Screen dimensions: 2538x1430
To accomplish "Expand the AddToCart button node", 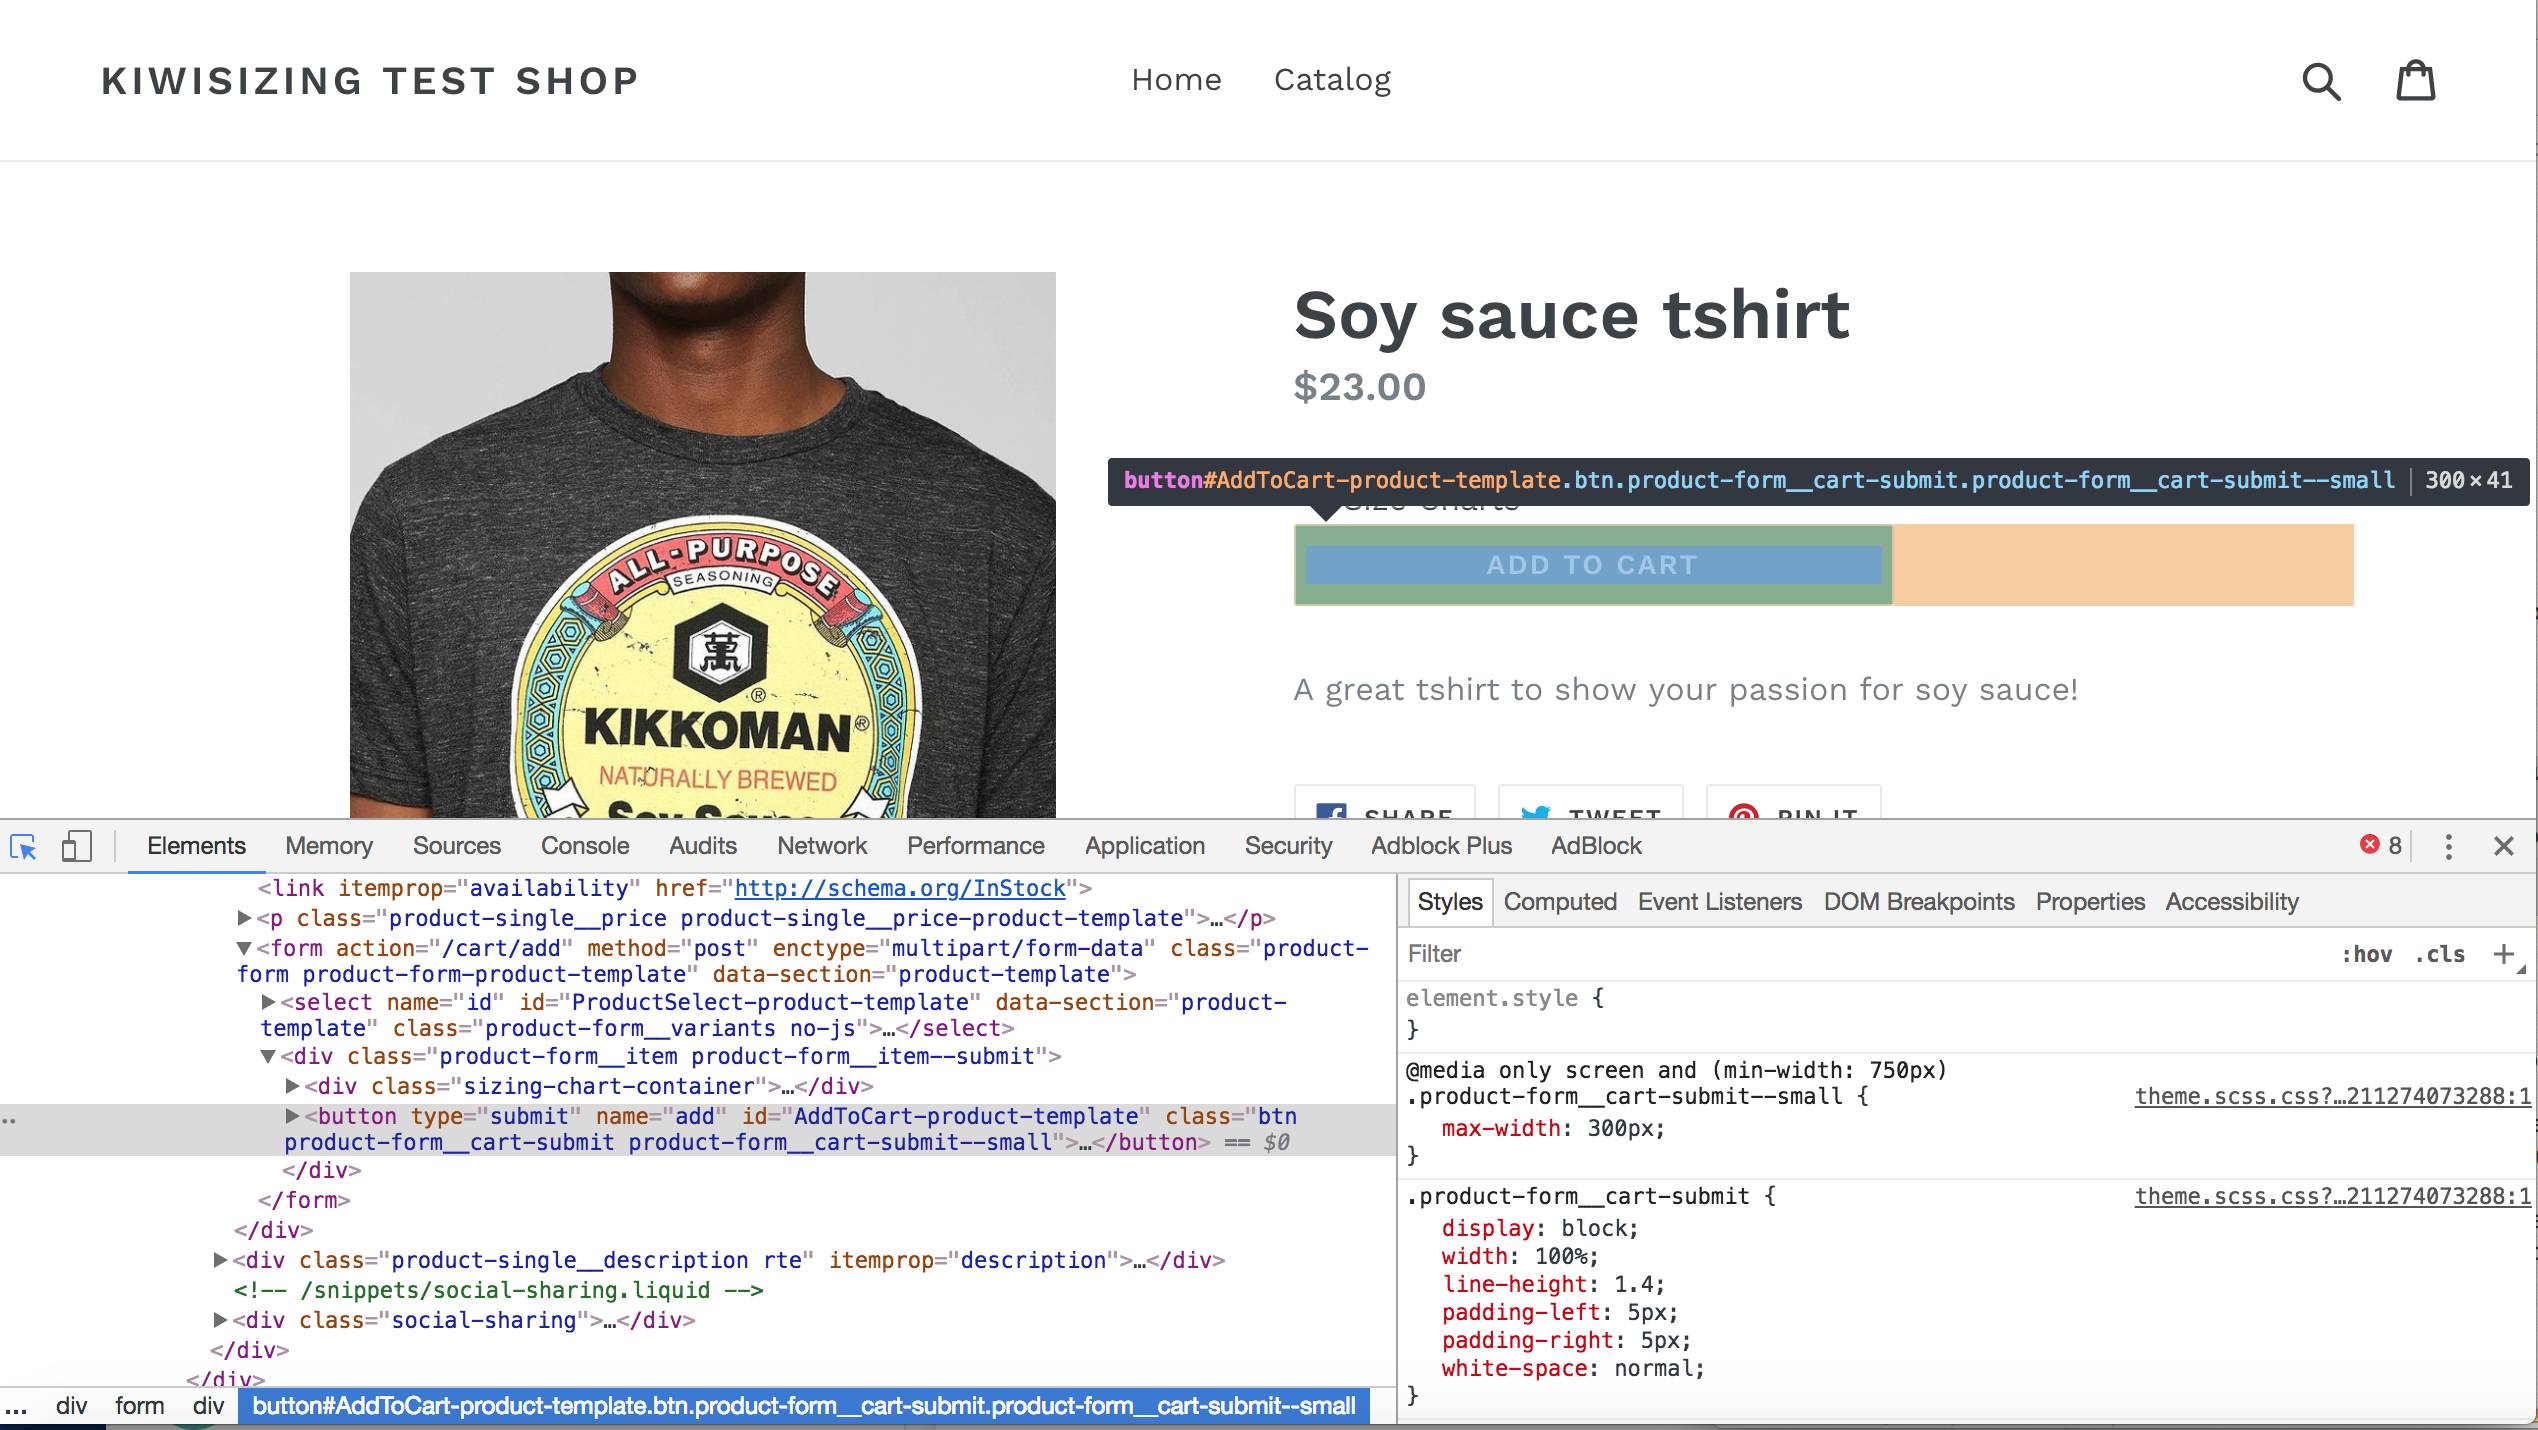I will [292, 1116].
